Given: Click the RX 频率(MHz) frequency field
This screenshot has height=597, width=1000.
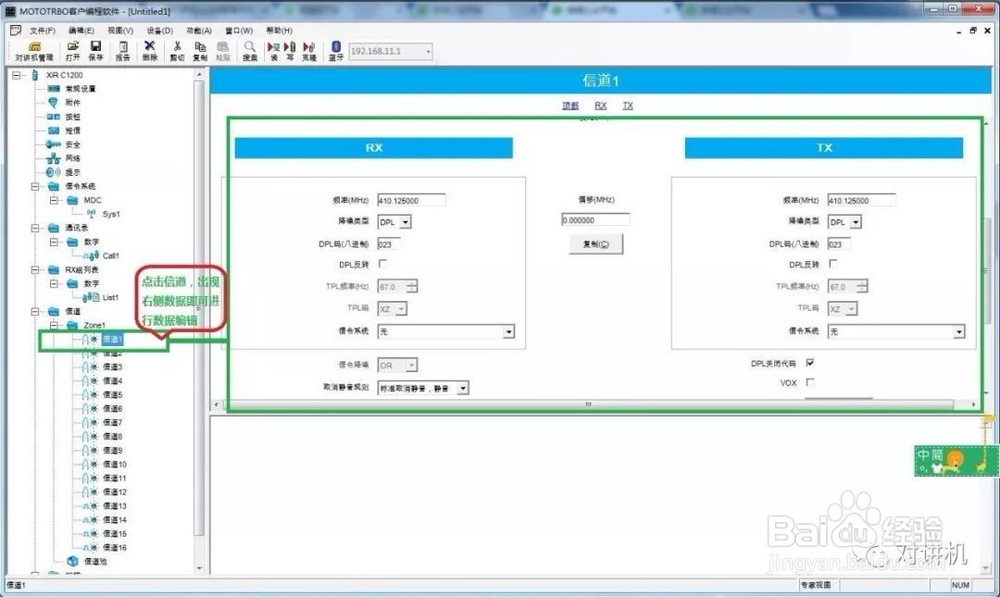Looking at the screenshot, I should [x=411, y=200].
